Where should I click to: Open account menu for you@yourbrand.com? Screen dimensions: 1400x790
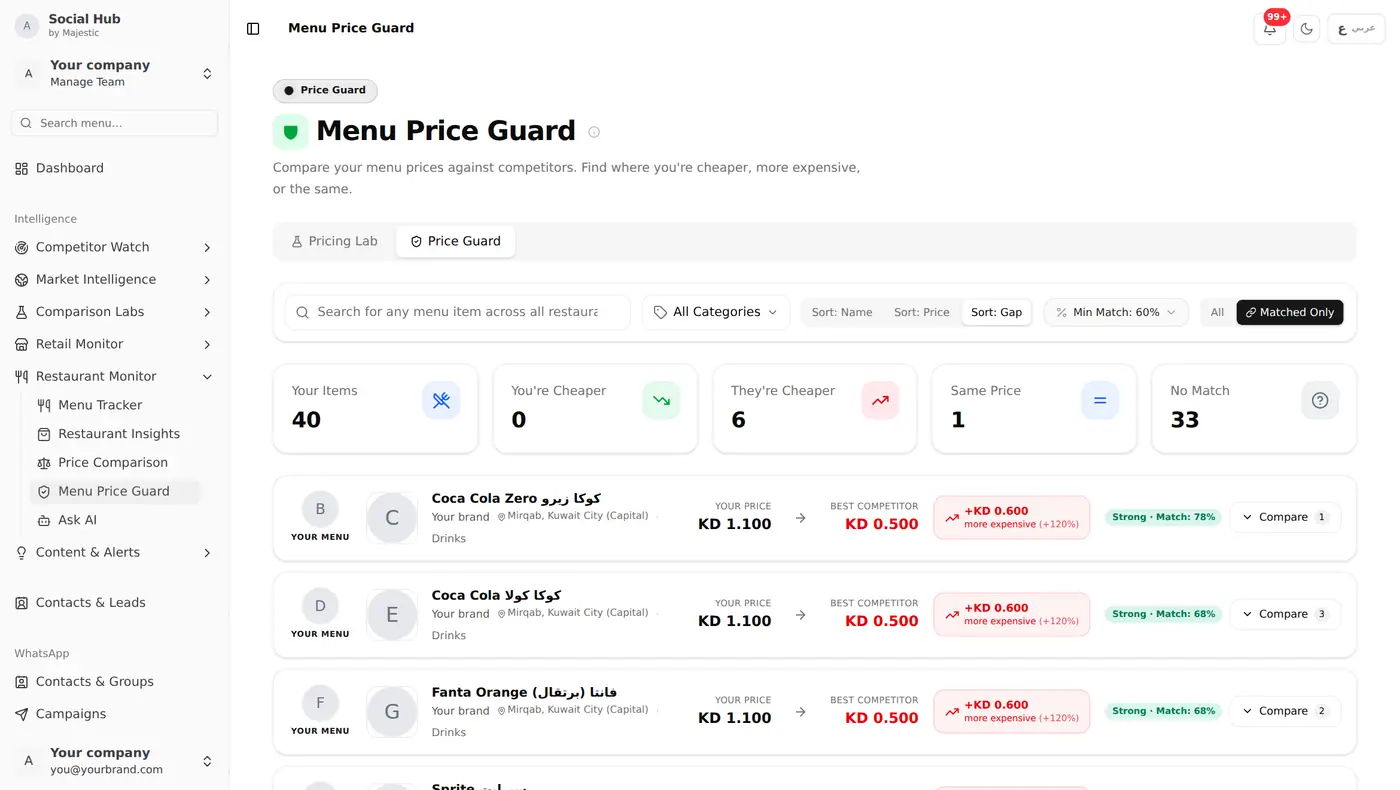point(115,761)
